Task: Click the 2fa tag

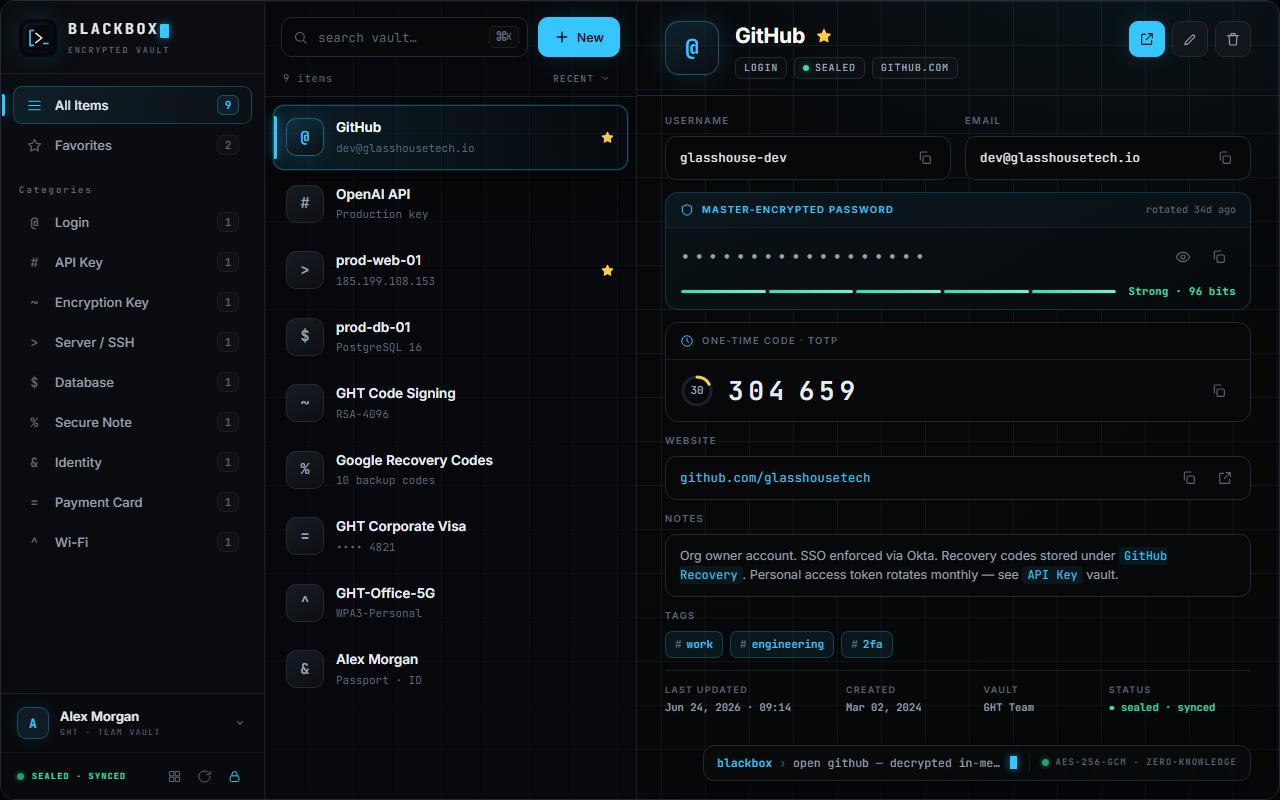Action: [x=867, y=644]
